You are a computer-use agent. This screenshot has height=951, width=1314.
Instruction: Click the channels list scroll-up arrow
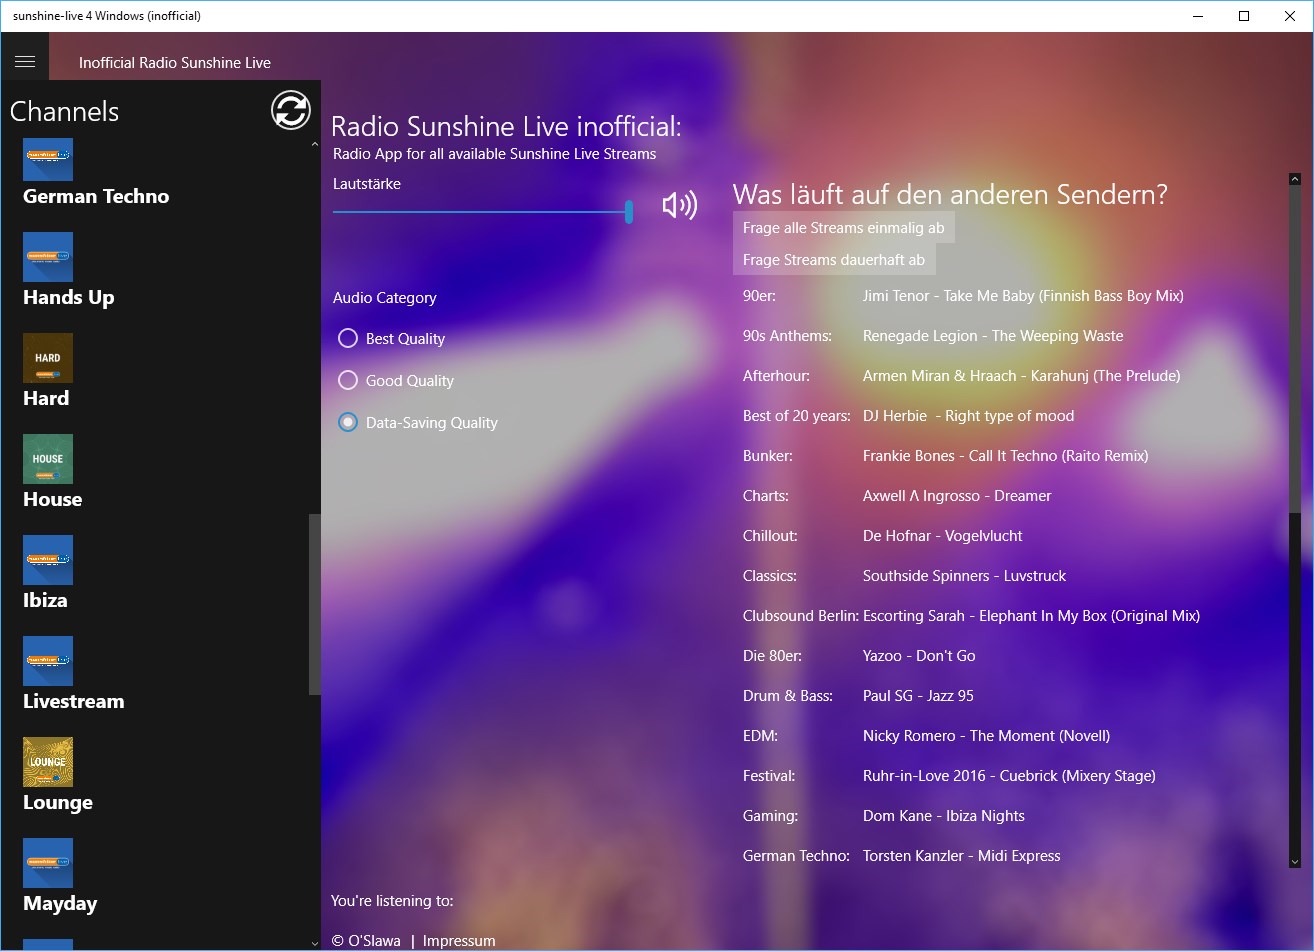(x=315, y=145)
